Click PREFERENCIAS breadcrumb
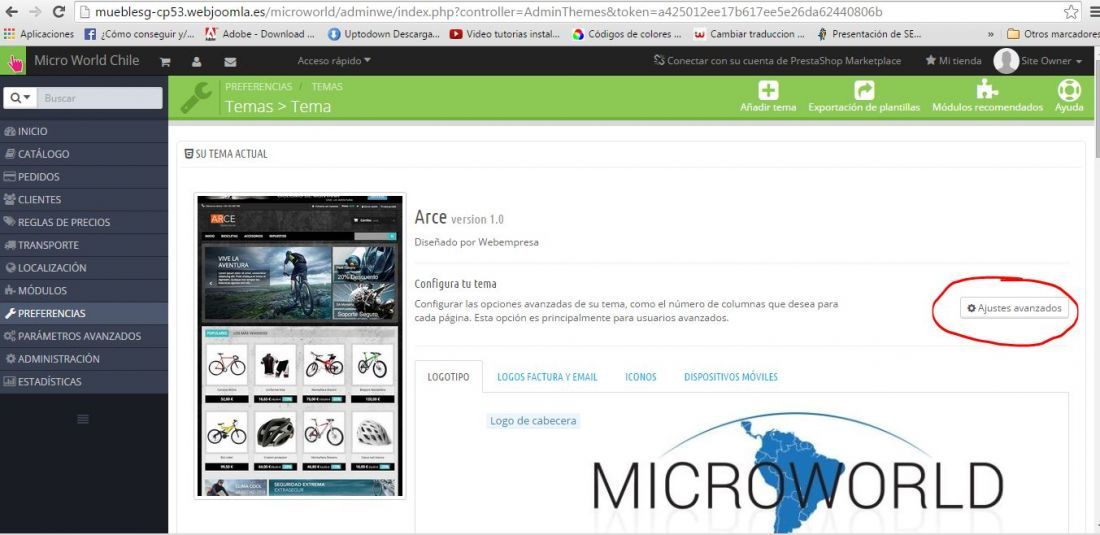The image size is (1100, 535). (258, 87)
